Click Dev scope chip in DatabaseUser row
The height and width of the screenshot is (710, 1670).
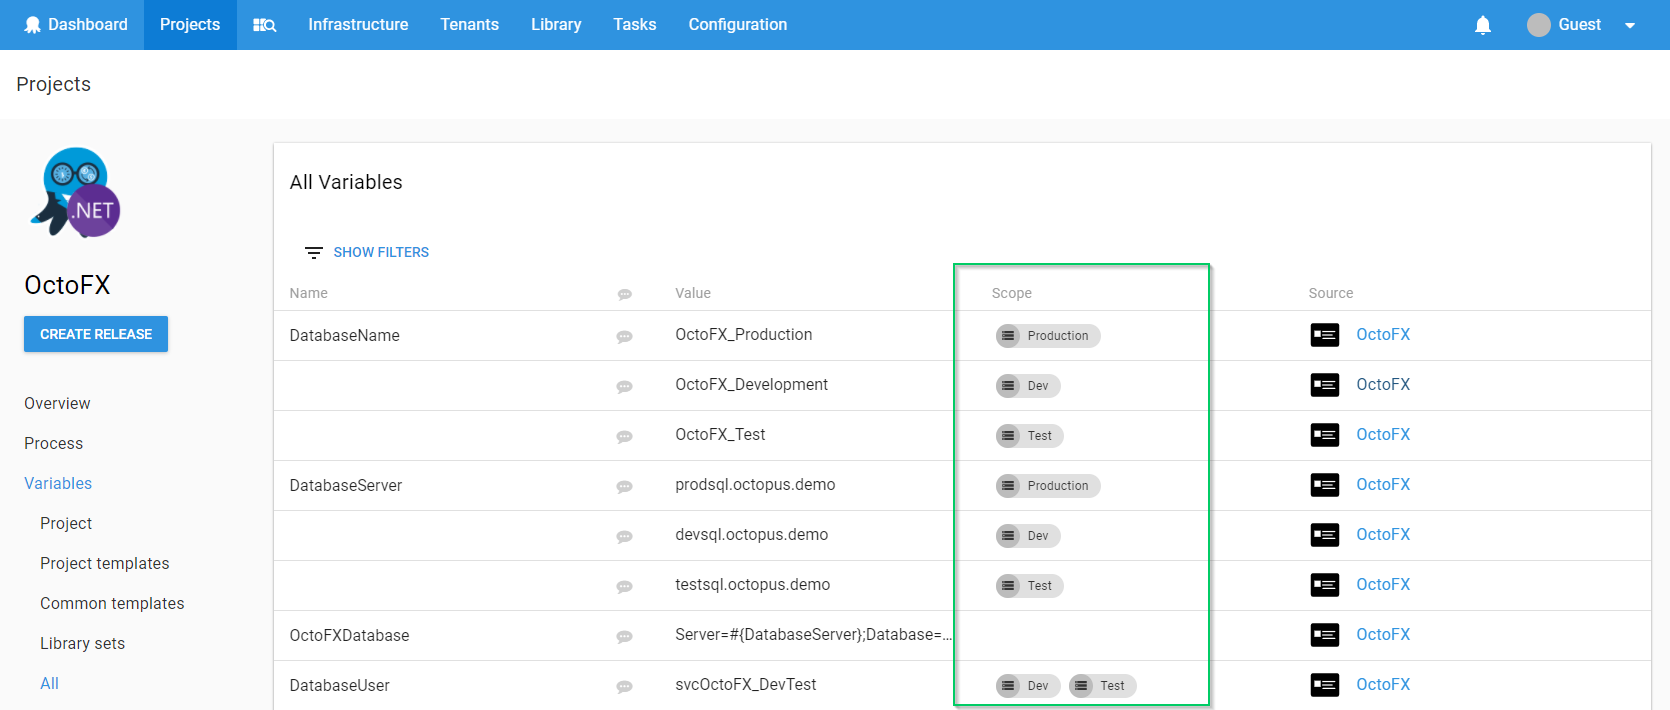(1028, 686)
